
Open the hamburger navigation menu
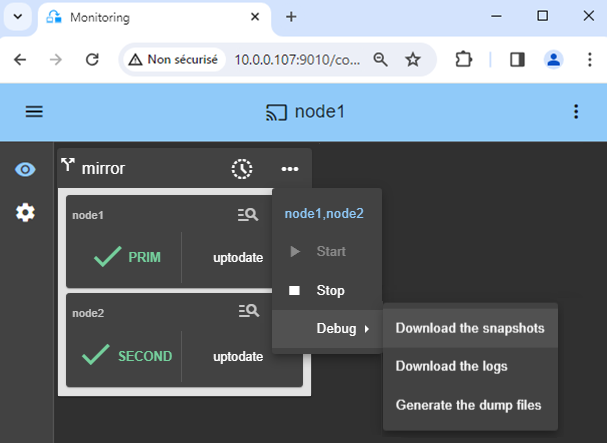point(34,111)
